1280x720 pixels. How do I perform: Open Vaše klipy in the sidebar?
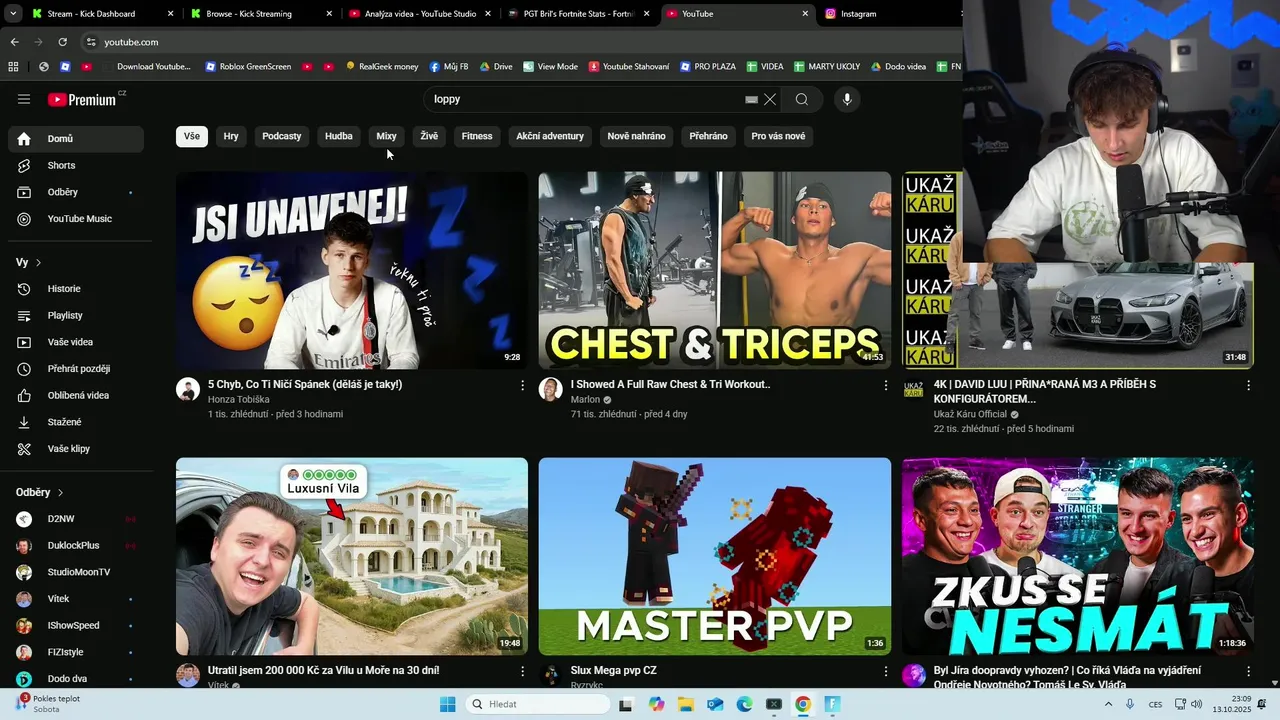[76, 449]
